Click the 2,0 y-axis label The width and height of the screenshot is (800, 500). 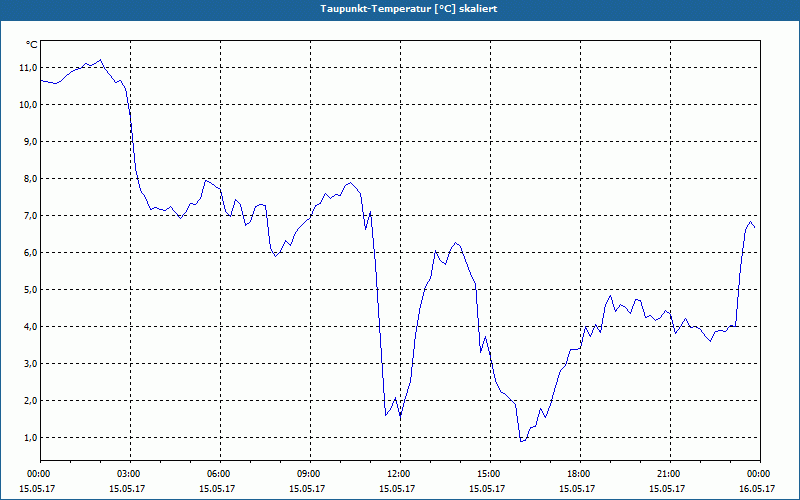point(30,401)
